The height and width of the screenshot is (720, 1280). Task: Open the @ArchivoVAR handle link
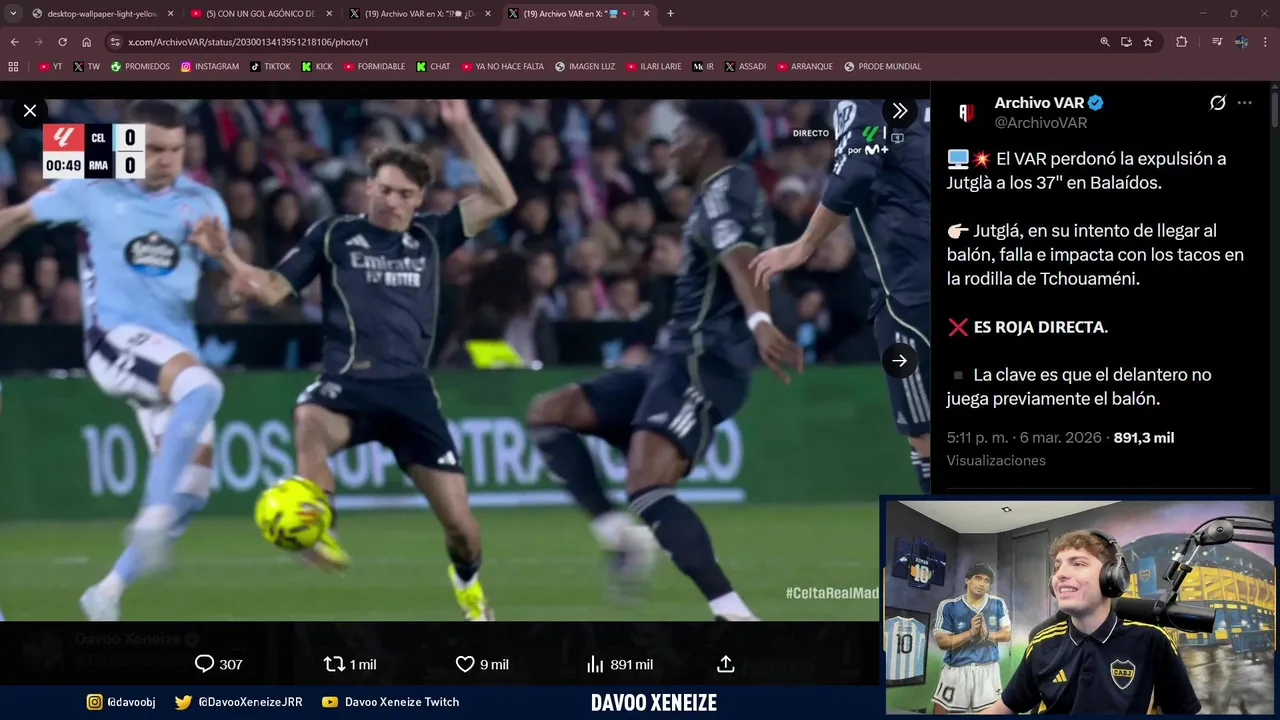point(1041,123)
